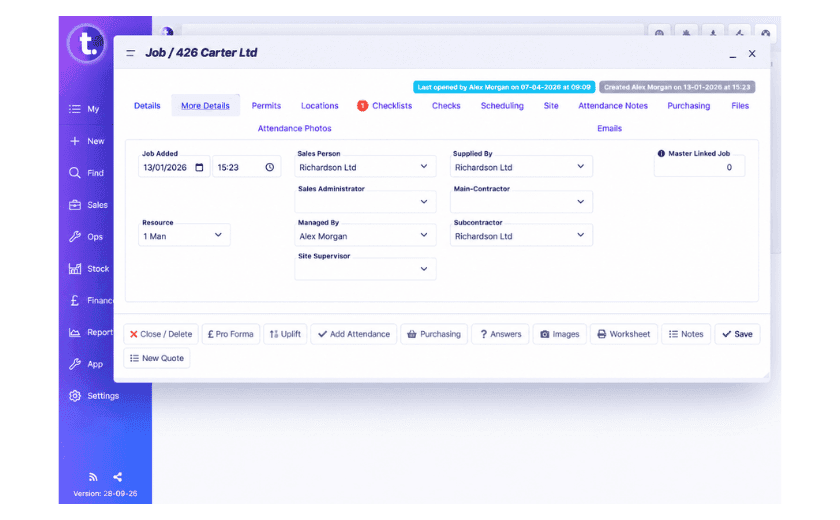Go to the Locations tab

pos(320,106)
